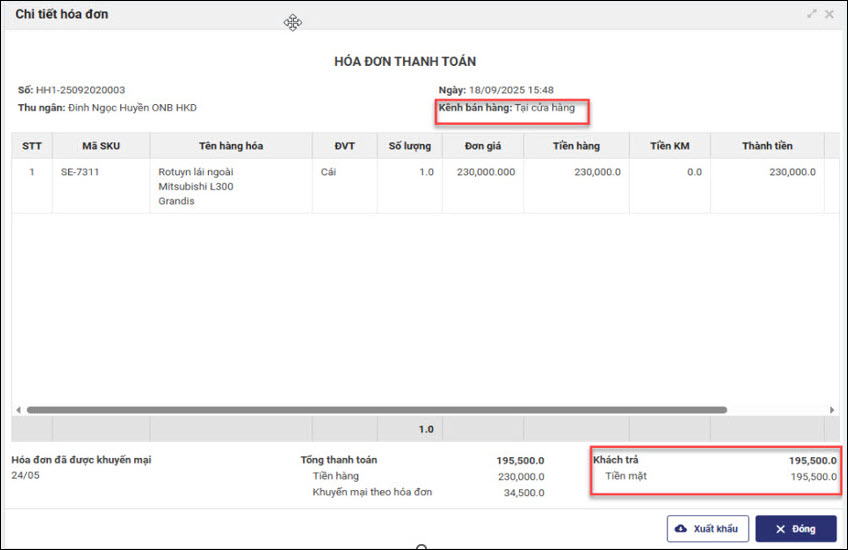Screen dimensions: 848x550
Task: Click the STT column header
Action: click(31, 146)
